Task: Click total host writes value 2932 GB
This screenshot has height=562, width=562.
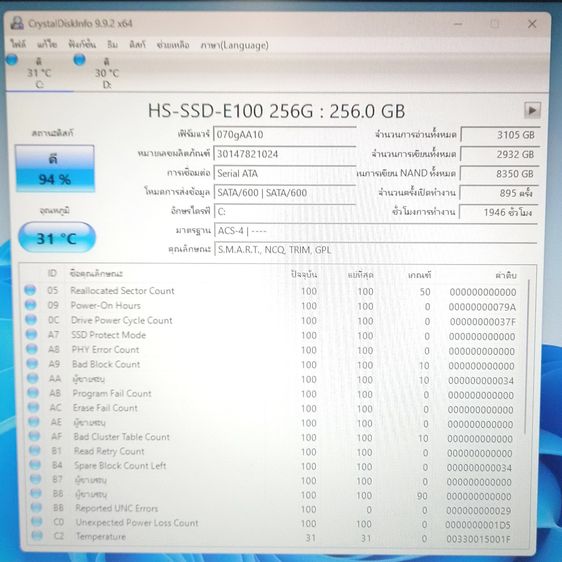Action: (x=500, y=154)
